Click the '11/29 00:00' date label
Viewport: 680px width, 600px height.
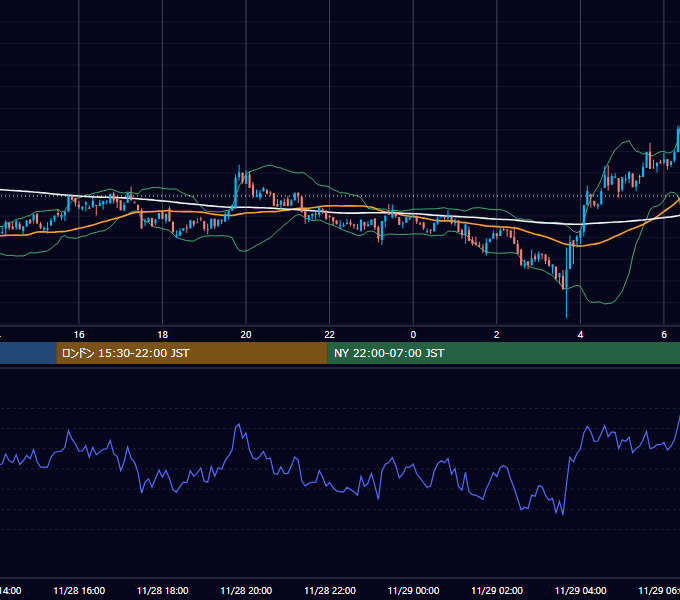coord(413,591)
